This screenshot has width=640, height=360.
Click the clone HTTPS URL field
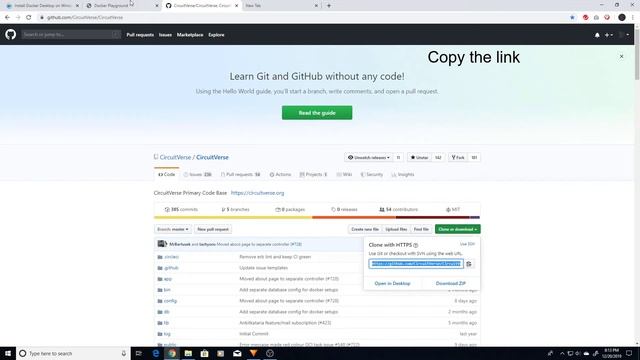pos(416,264)
